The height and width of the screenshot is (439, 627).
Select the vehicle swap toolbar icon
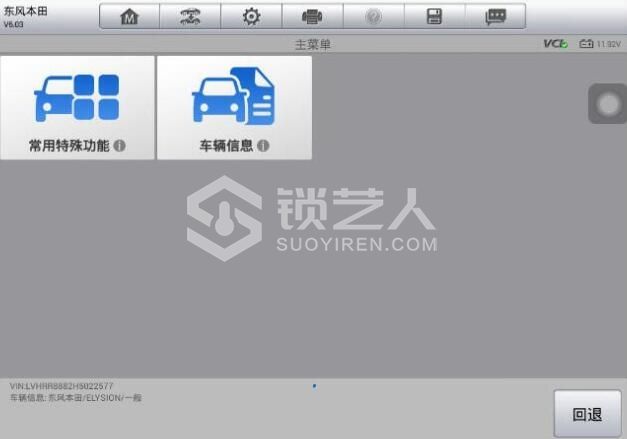190,16
